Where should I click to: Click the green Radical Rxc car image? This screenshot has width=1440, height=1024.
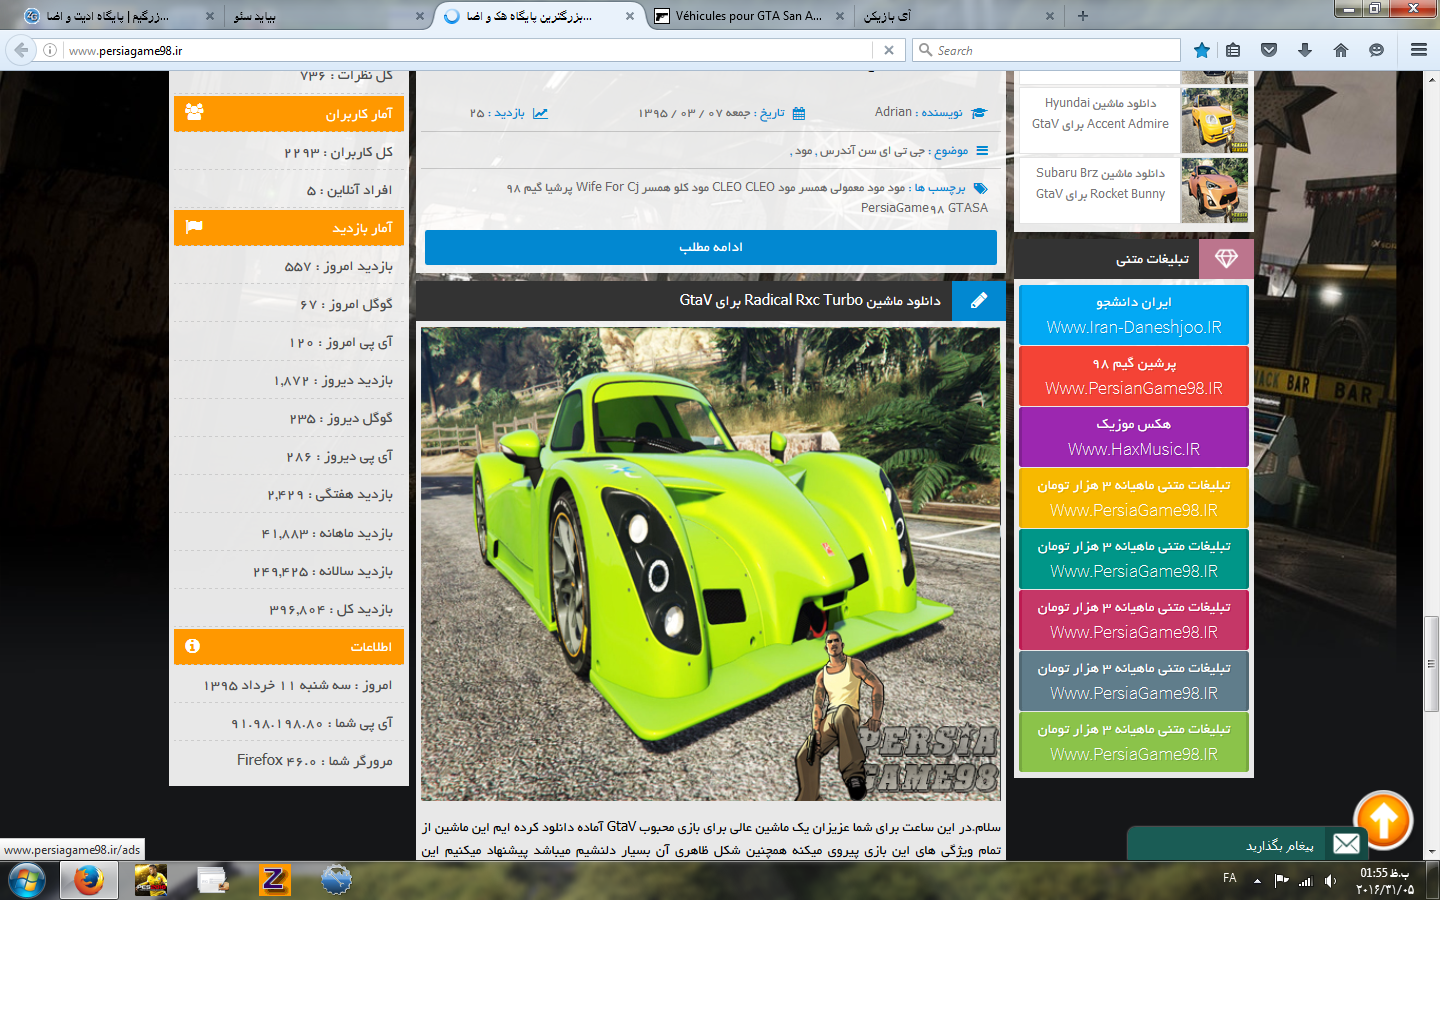(x=710, y=564)
